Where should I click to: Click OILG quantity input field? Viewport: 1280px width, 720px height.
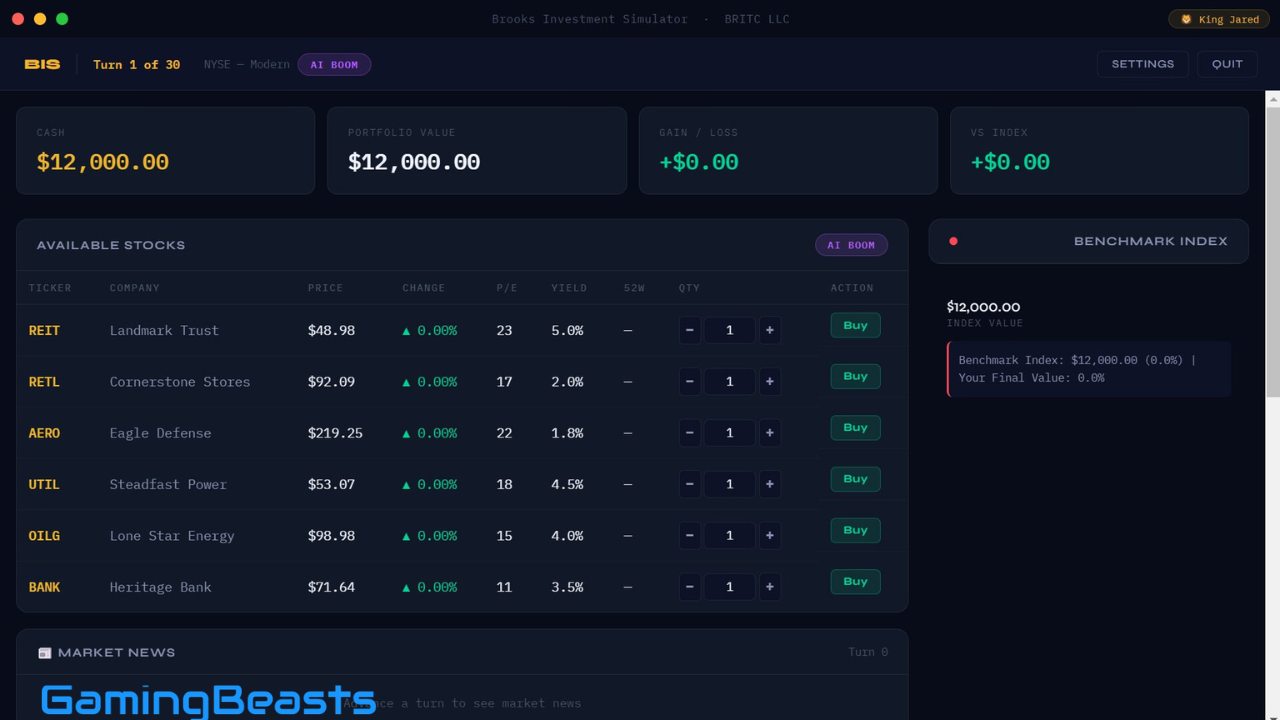[729, 535]
